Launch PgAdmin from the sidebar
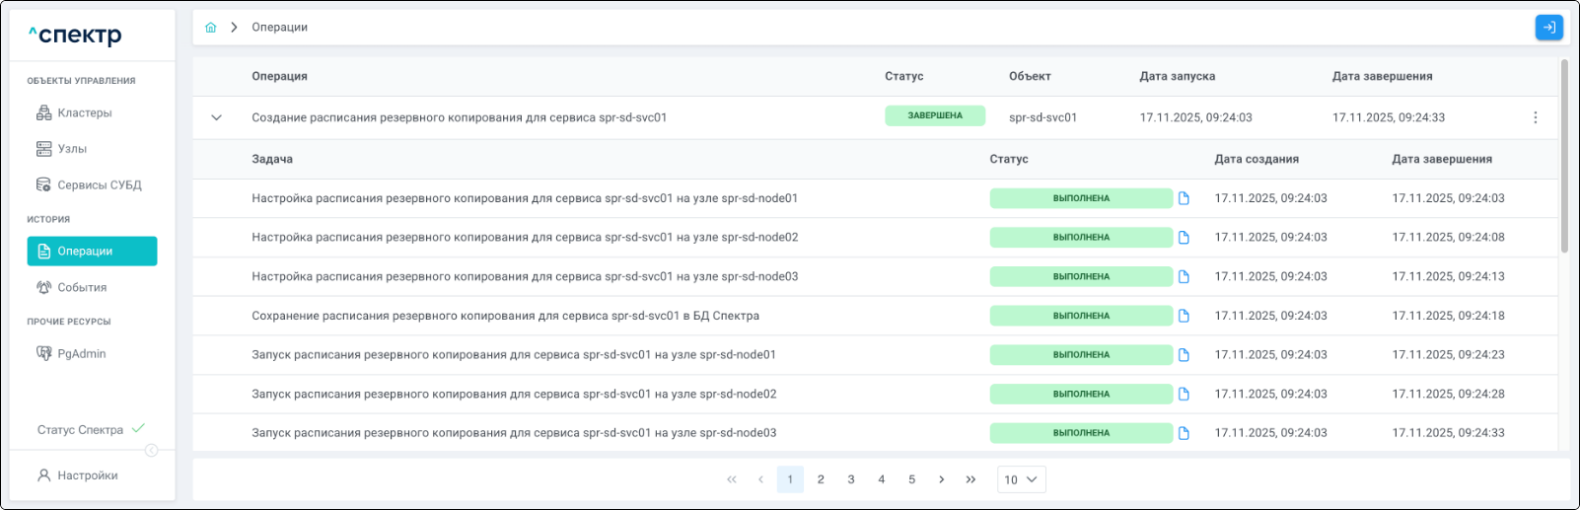1580x510 pixels. [81, 354]
